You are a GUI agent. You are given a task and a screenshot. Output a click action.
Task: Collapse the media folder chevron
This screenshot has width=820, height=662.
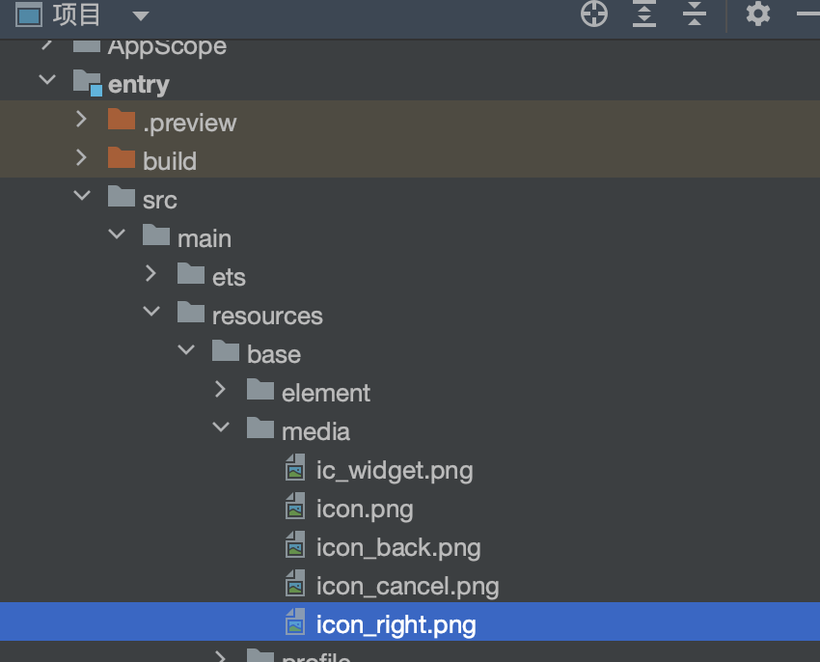(x=221, y=429)
